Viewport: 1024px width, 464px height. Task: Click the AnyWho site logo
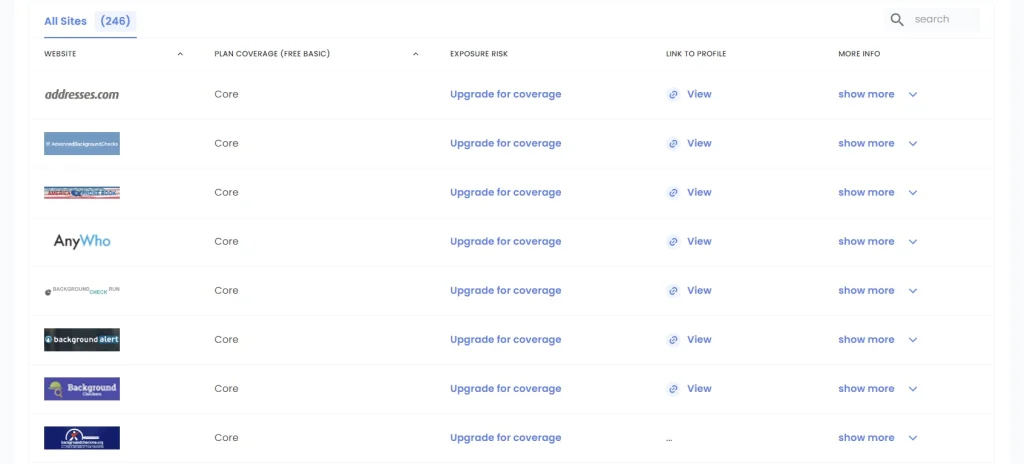click(x=82, y=241)
